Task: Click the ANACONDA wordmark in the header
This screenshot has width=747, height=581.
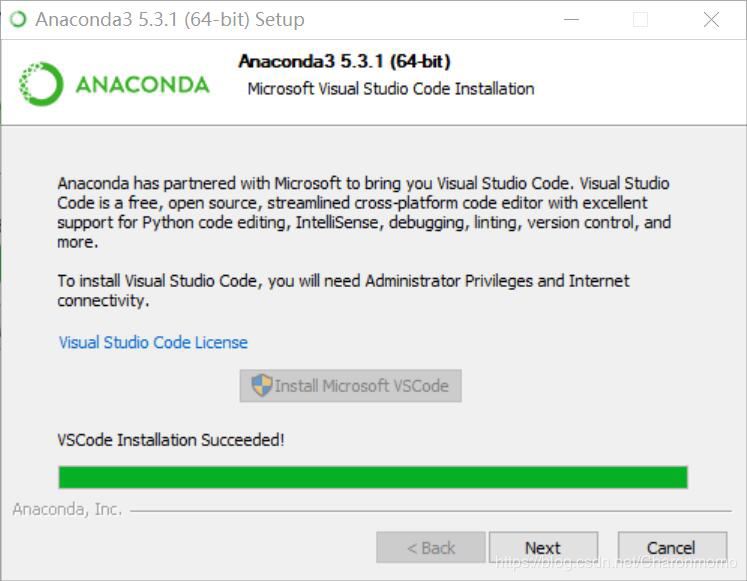Action: coord(142,85)
